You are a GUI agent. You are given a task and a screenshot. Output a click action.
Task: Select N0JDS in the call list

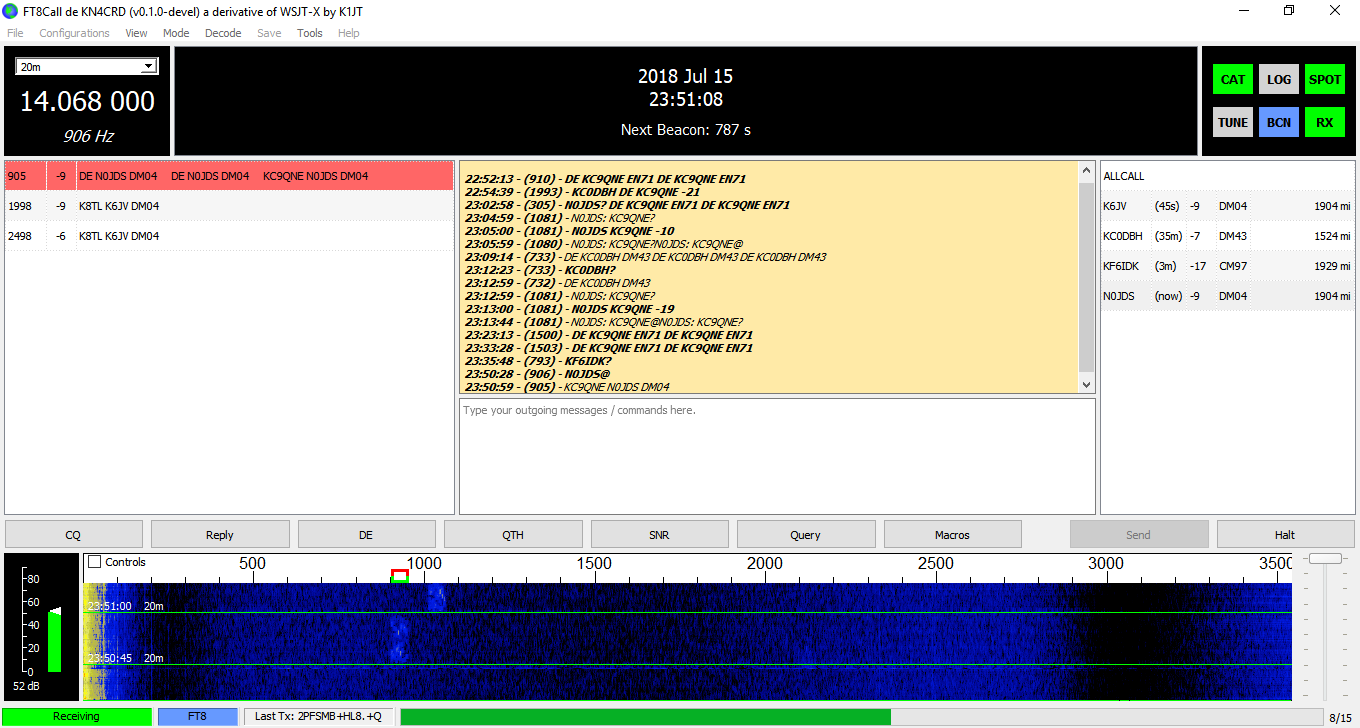pos(1227,296)
